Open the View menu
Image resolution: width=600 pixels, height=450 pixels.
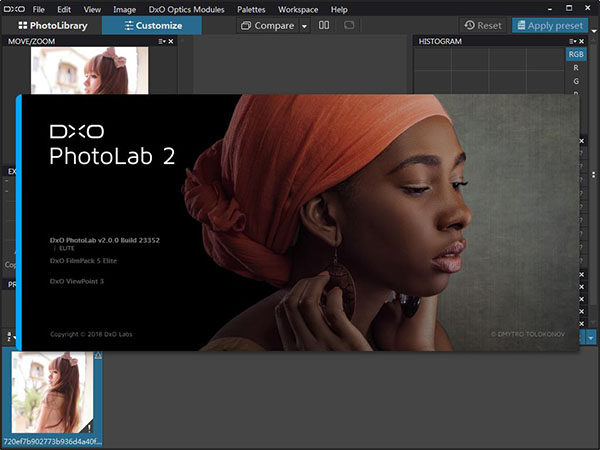92,10
